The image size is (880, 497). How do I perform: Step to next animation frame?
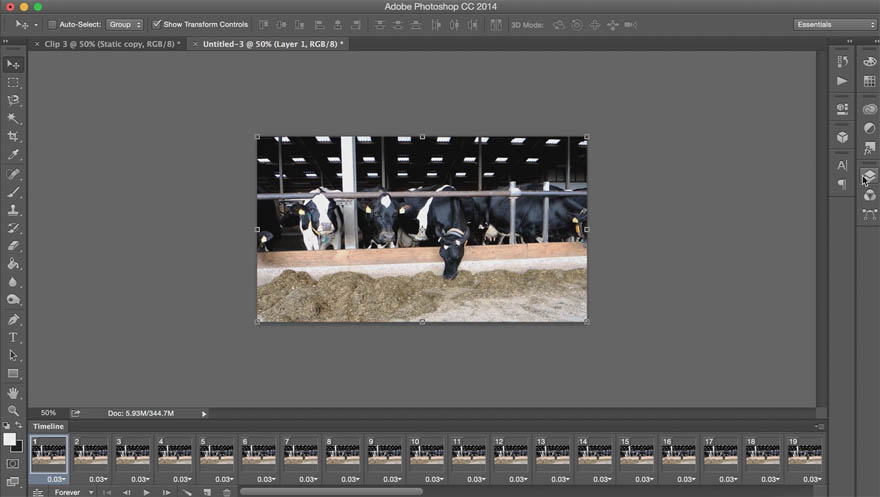click(x=167, y=493)
